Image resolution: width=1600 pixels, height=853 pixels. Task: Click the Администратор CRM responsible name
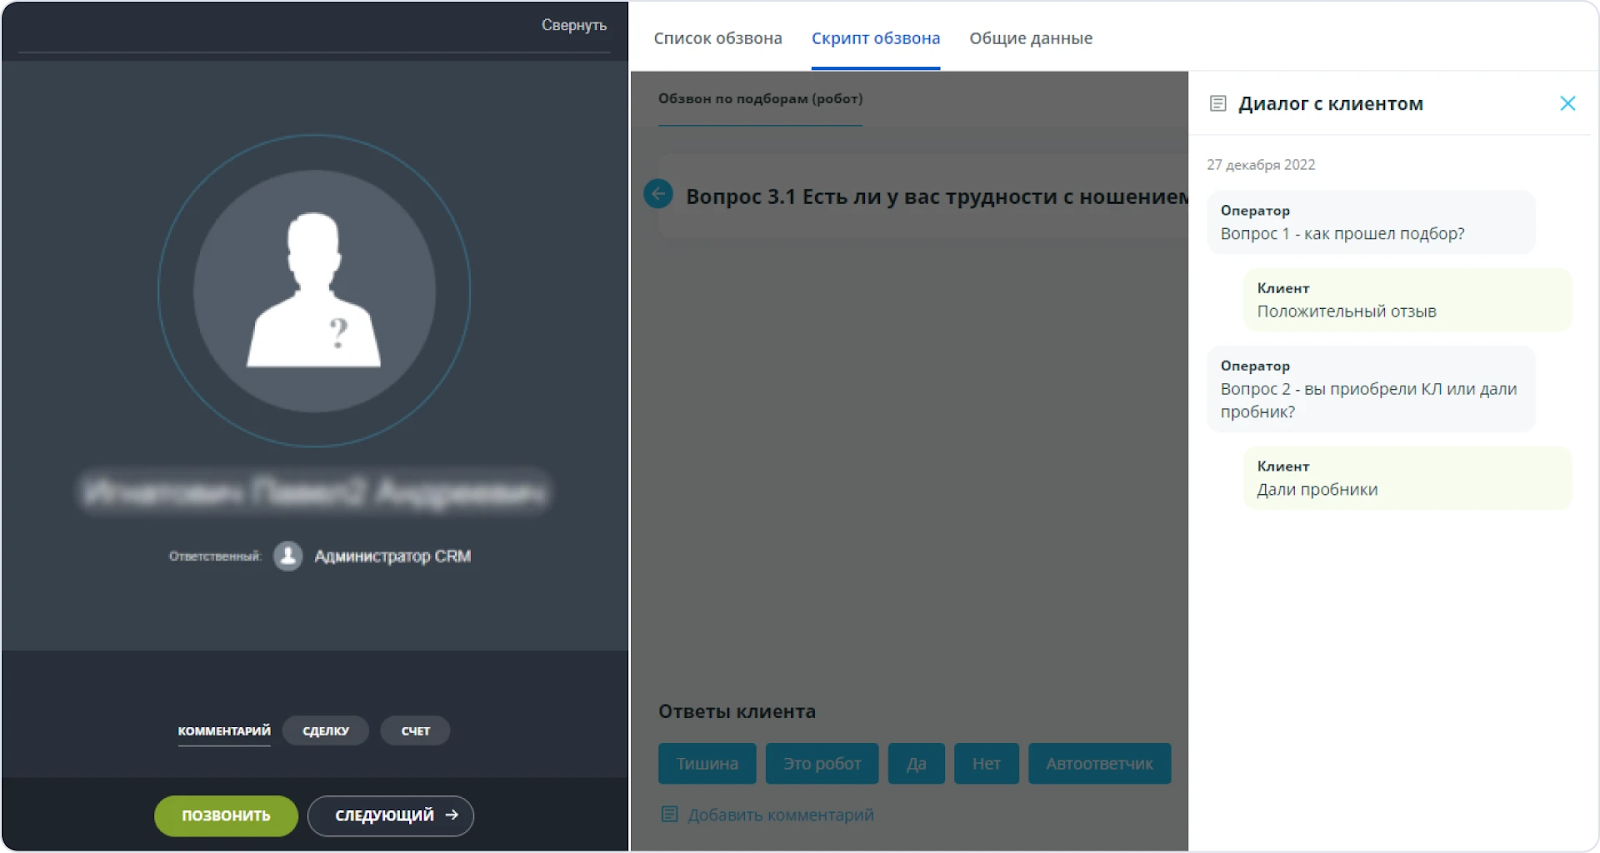[392, 556]
